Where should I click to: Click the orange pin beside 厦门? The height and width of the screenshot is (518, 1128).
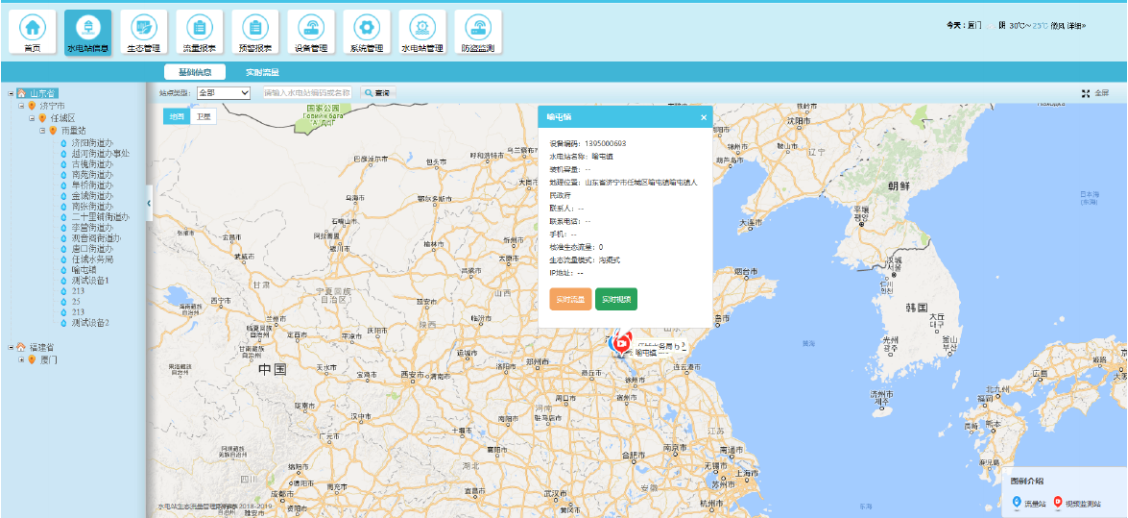[32, 360]
